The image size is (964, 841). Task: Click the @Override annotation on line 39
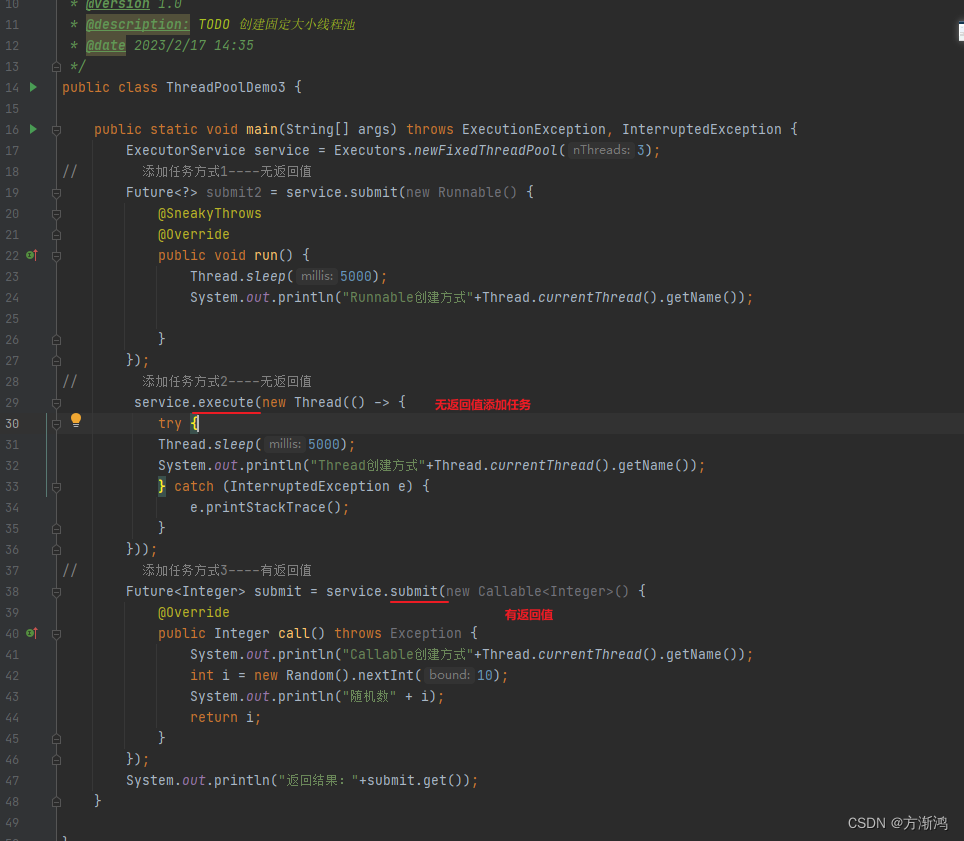click(x=194, y=612)
